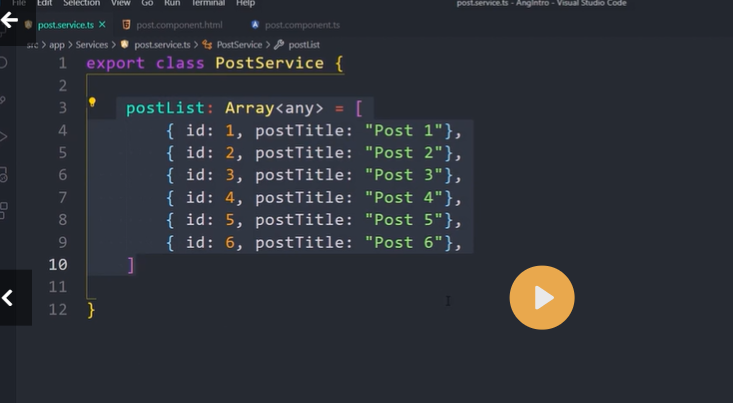The image size is (733, 403).
Task: Click the postList breadcrumb segment
Action: pyautogui.click(x=304, y=44)
